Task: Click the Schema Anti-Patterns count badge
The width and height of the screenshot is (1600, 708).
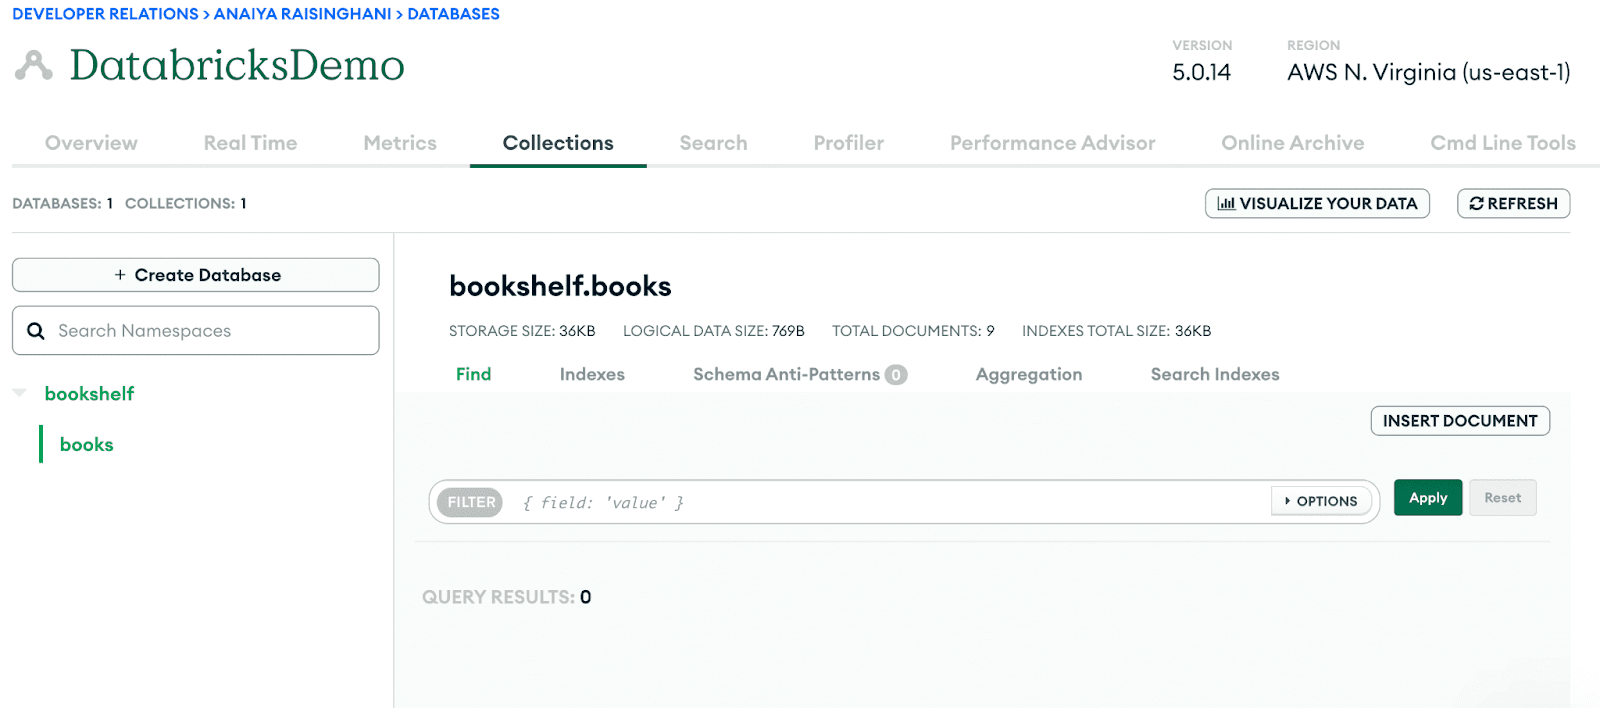Action: [896, 375]
